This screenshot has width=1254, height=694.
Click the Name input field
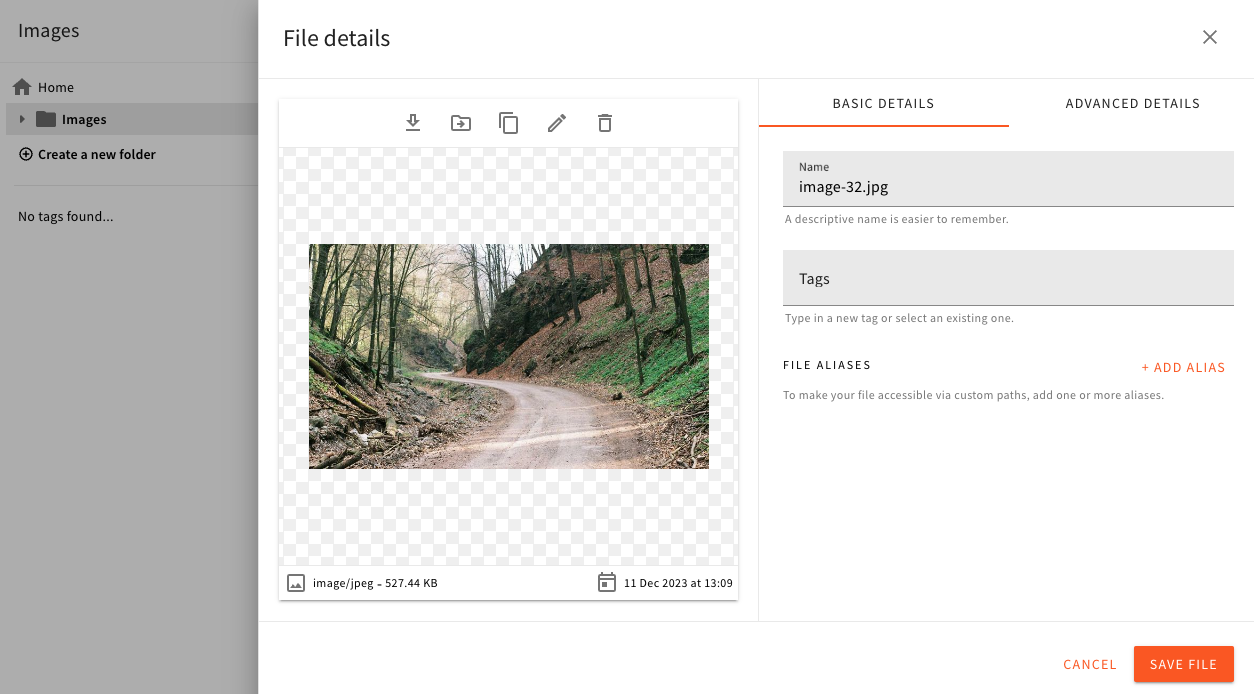point(1008,187)
